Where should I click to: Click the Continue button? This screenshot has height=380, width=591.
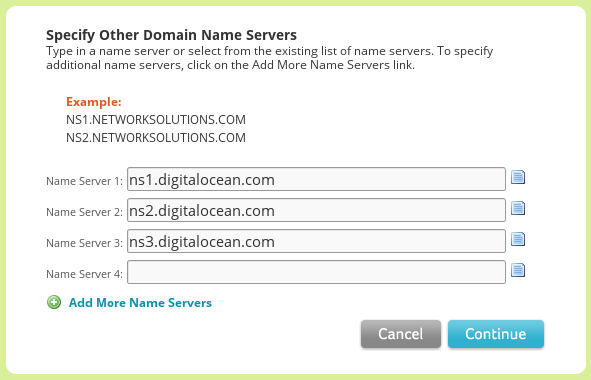[x=496, y=334]
